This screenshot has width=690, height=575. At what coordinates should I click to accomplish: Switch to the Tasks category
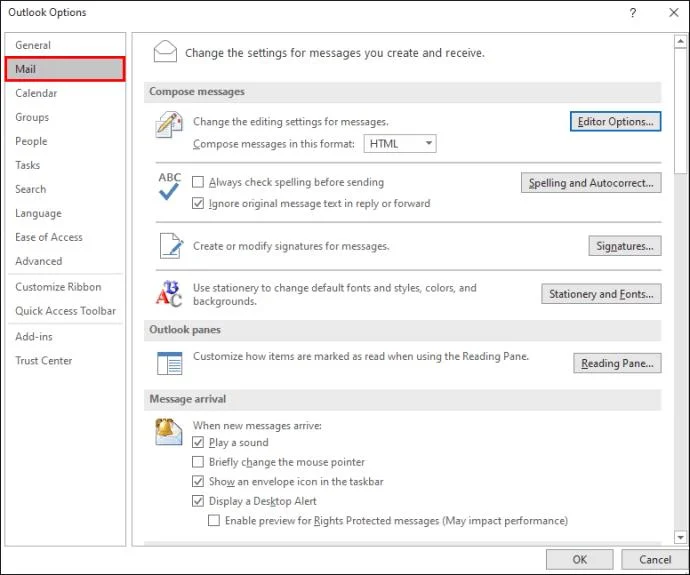point(65,165)
